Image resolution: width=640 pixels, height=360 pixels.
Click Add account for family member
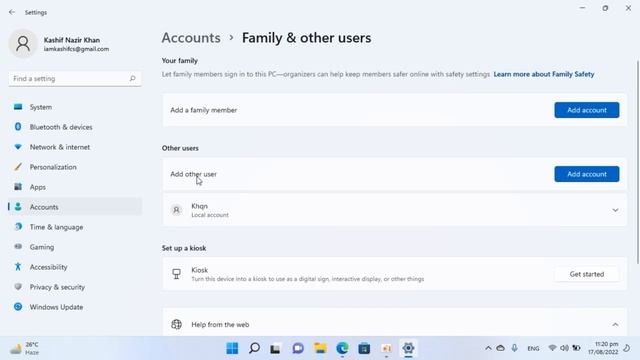click(x=587, y=110)
